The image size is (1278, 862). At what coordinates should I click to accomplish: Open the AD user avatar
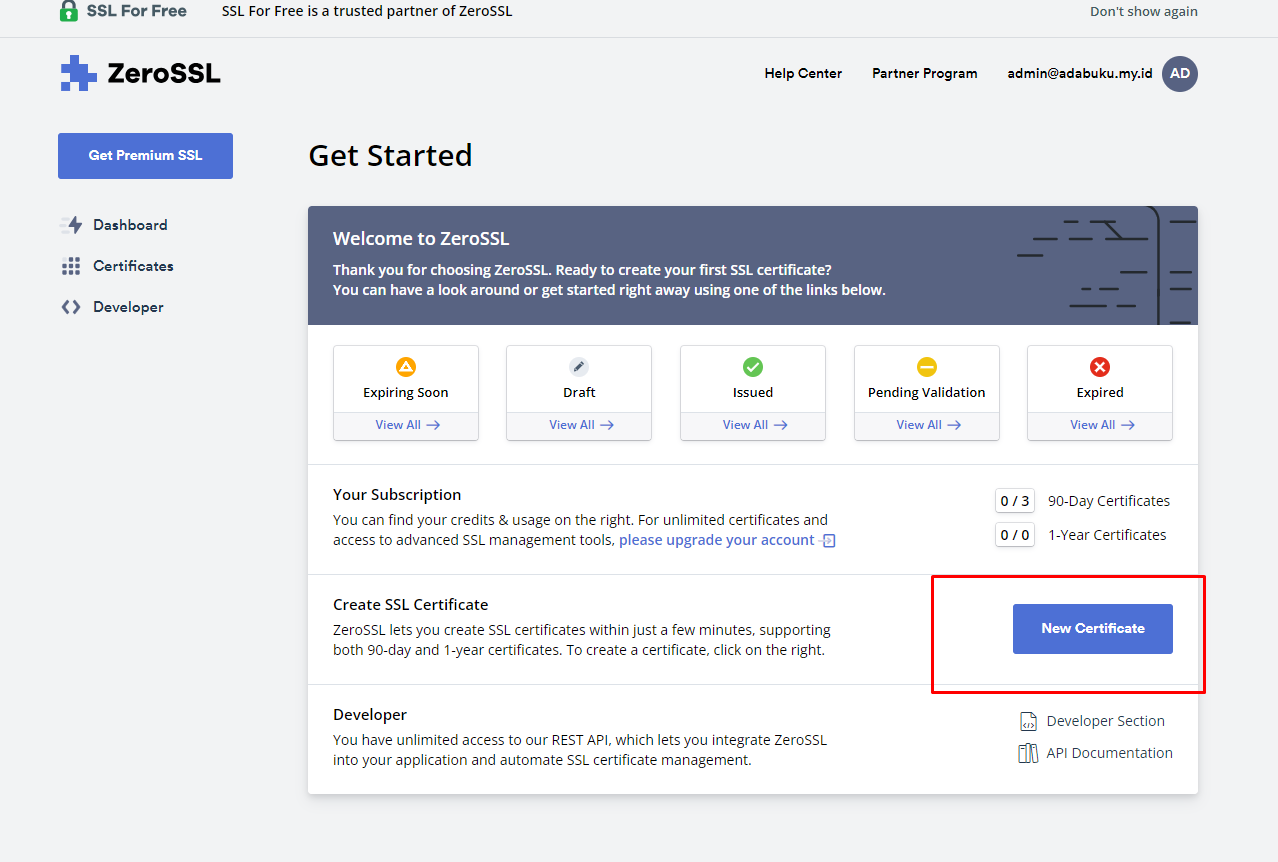click(x=1180, y=73)
